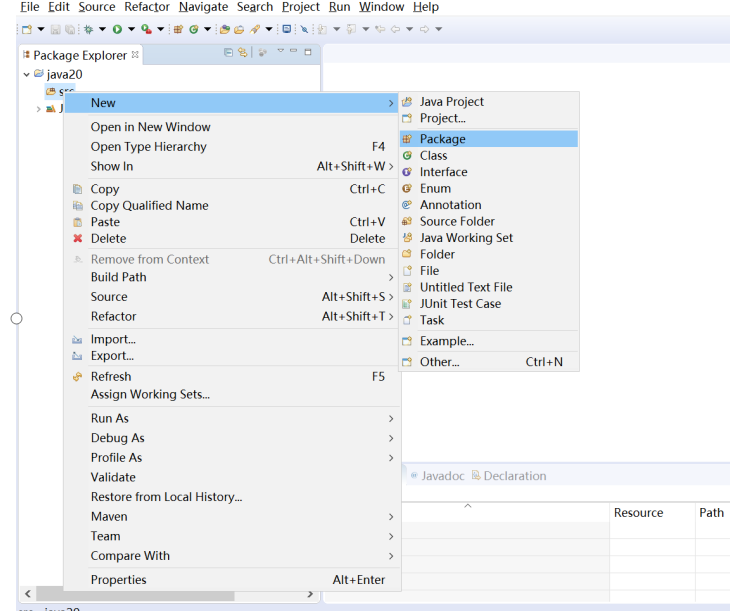The image size is (730, 611).
Task: Click the Search flashlight toolbar icon
Action: click(x=255, y=29)
